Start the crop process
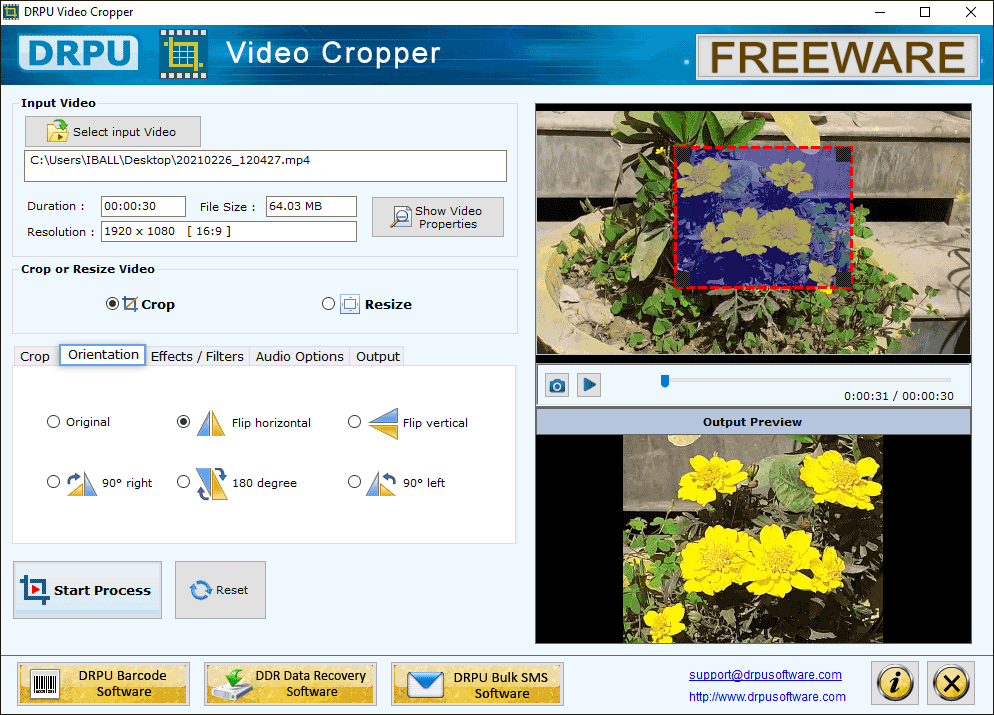The image size is (994, 715). click(87, 590)
